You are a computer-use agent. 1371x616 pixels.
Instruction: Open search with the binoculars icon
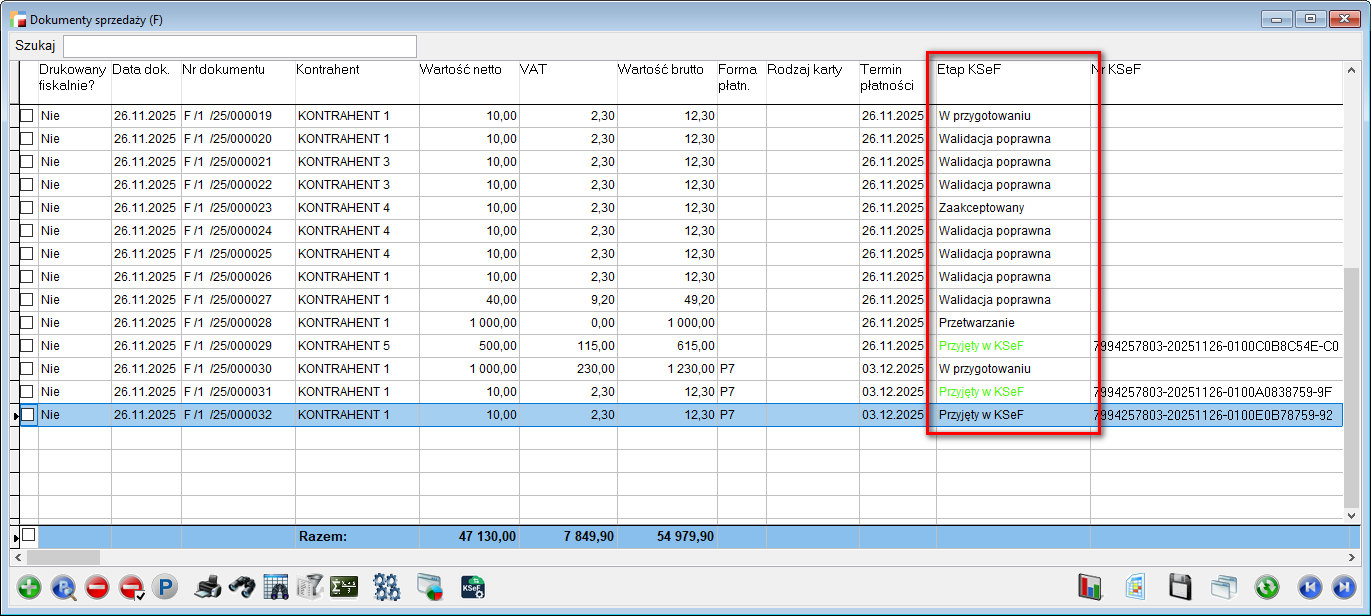coord(241,588)
